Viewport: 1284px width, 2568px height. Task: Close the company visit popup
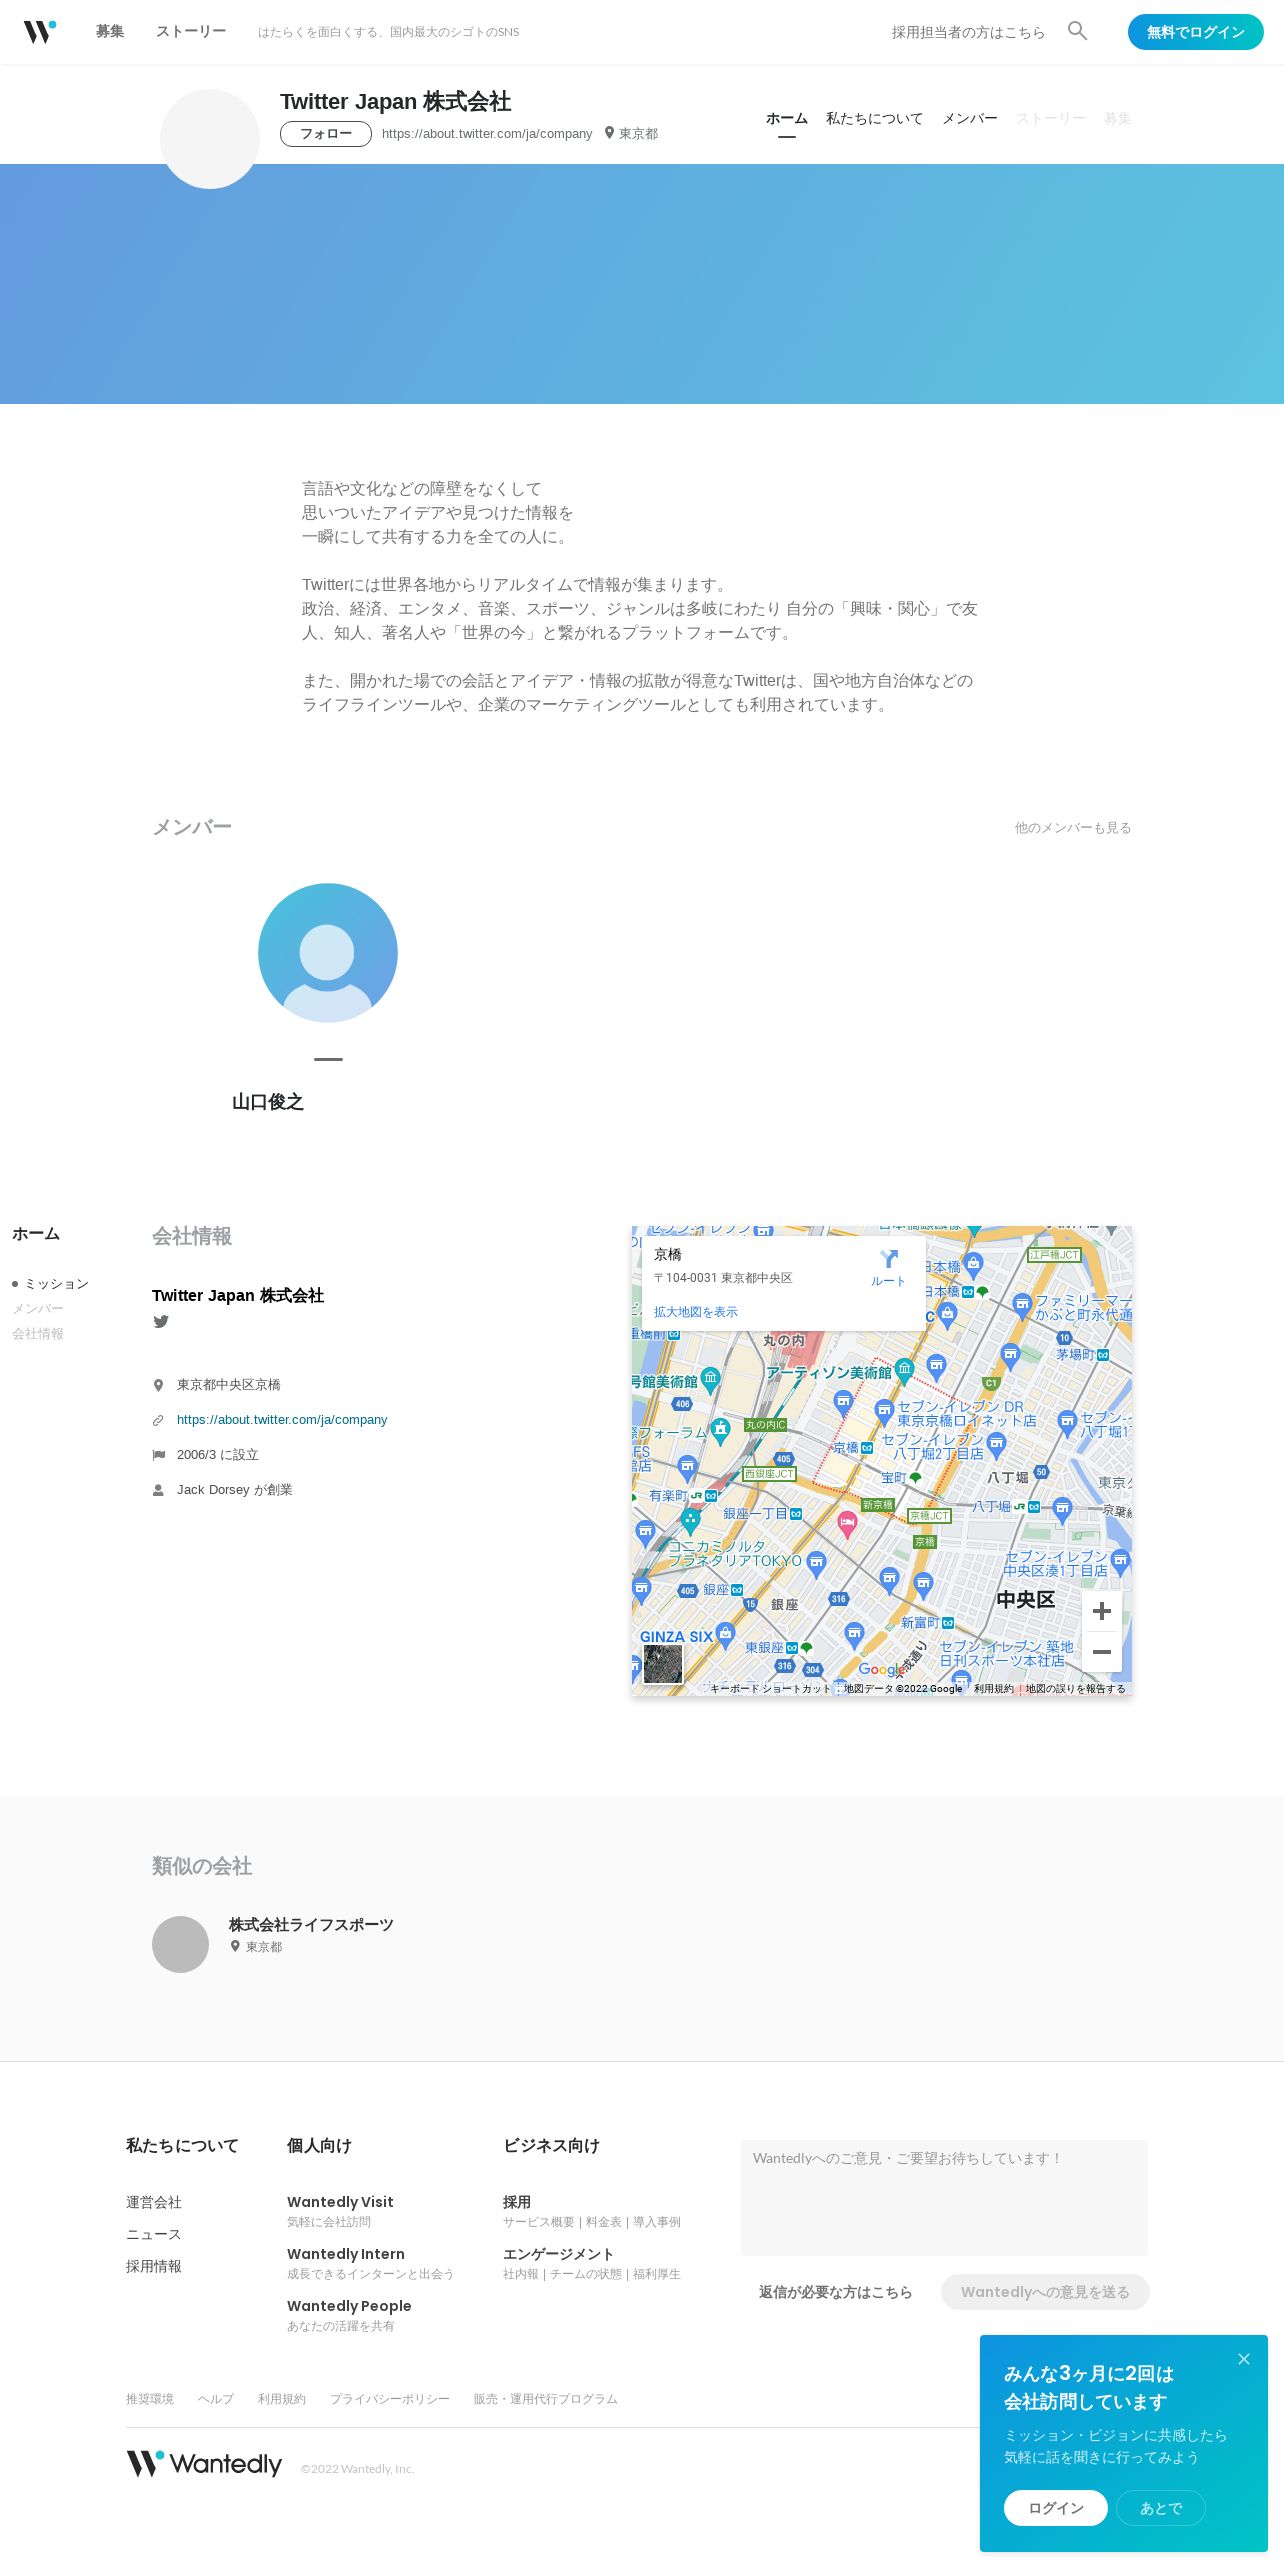click(x=1244, y=2359)
